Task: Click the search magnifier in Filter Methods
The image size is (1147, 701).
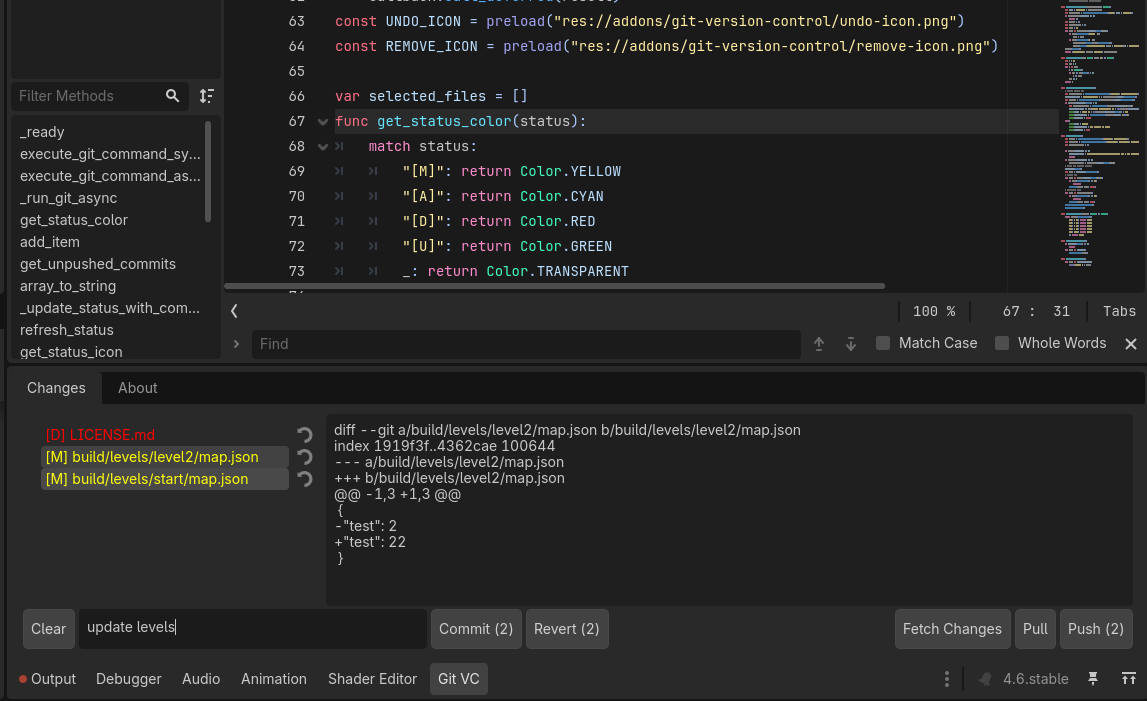Action: (173, 96)
